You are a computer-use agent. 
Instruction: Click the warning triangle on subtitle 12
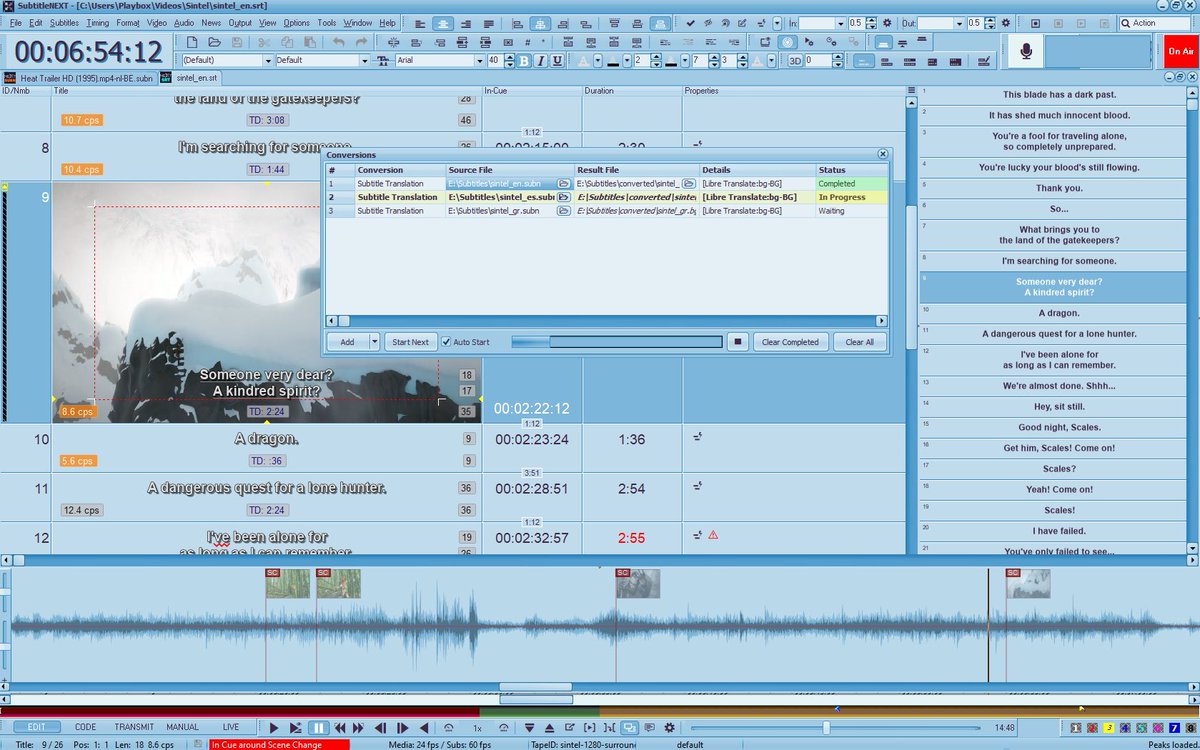click(x=713, y=536)
